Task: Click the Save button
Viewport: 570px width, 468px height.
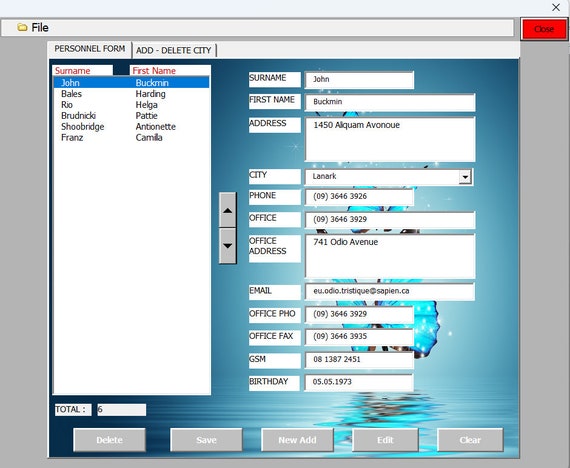Action: (206, 440)
